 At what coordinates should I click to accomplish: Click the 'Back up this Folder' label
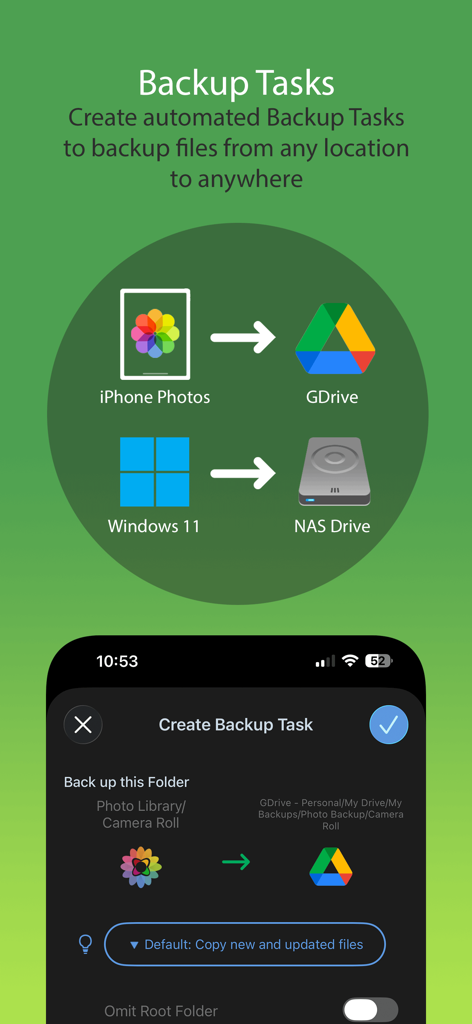click(x=127, y=782)
